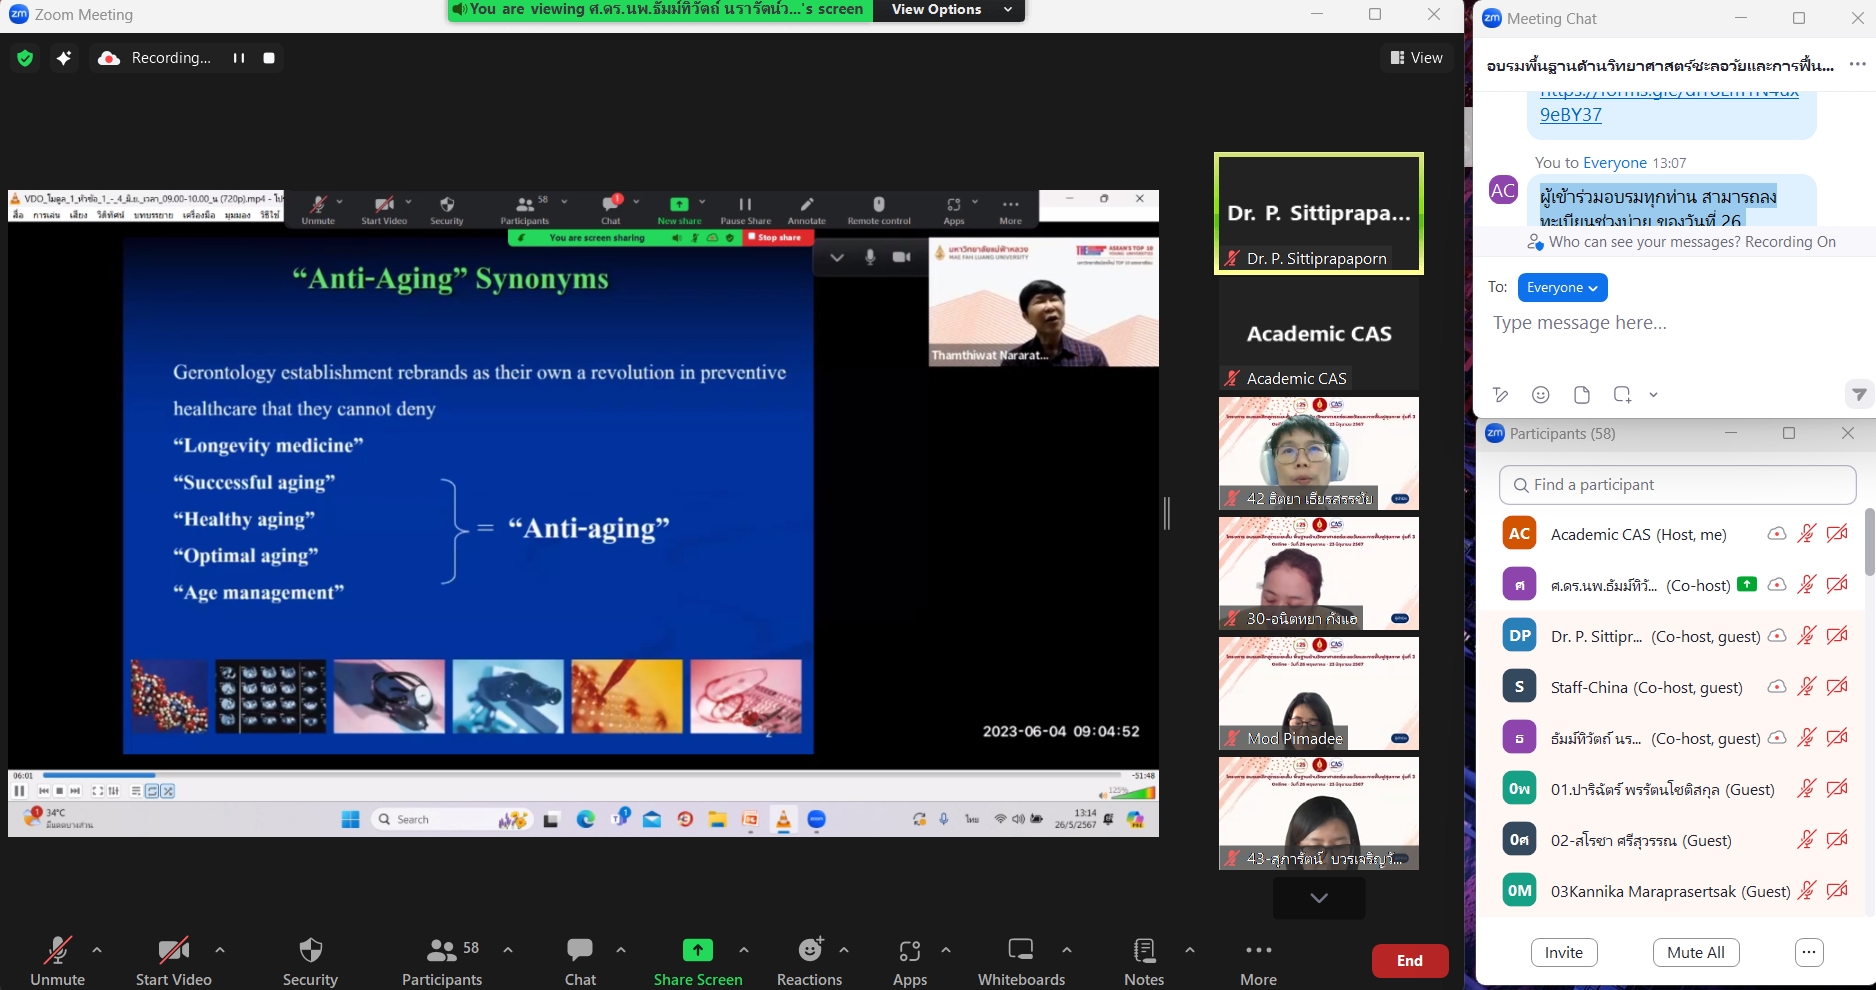Click the Apps icon in toolbar
The height and width of the screenshot is (990, 1876).
pos(909,959)
